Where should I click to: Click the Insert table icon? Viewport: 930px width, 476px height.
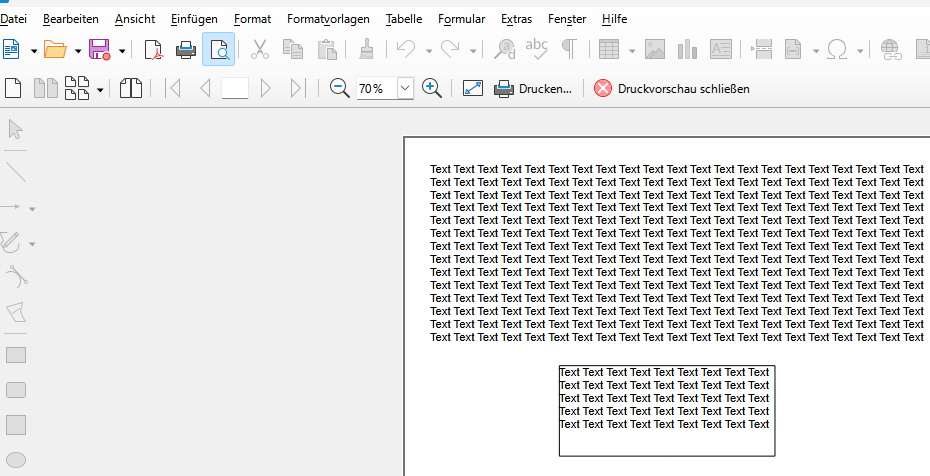point(609,50)
